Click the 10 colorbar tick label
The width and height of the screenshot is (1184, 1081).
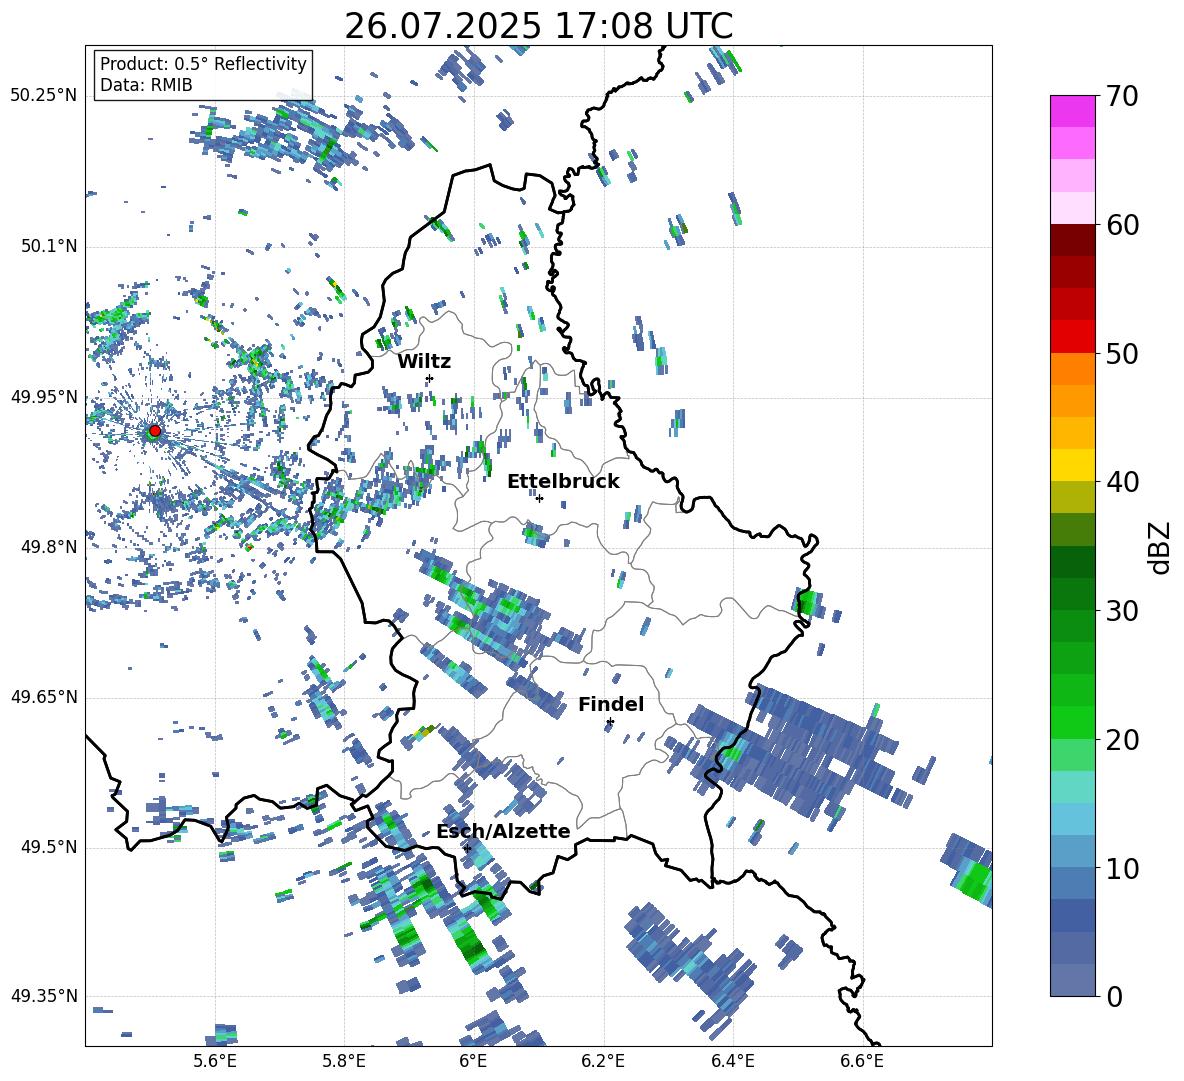coord(1123,868)
